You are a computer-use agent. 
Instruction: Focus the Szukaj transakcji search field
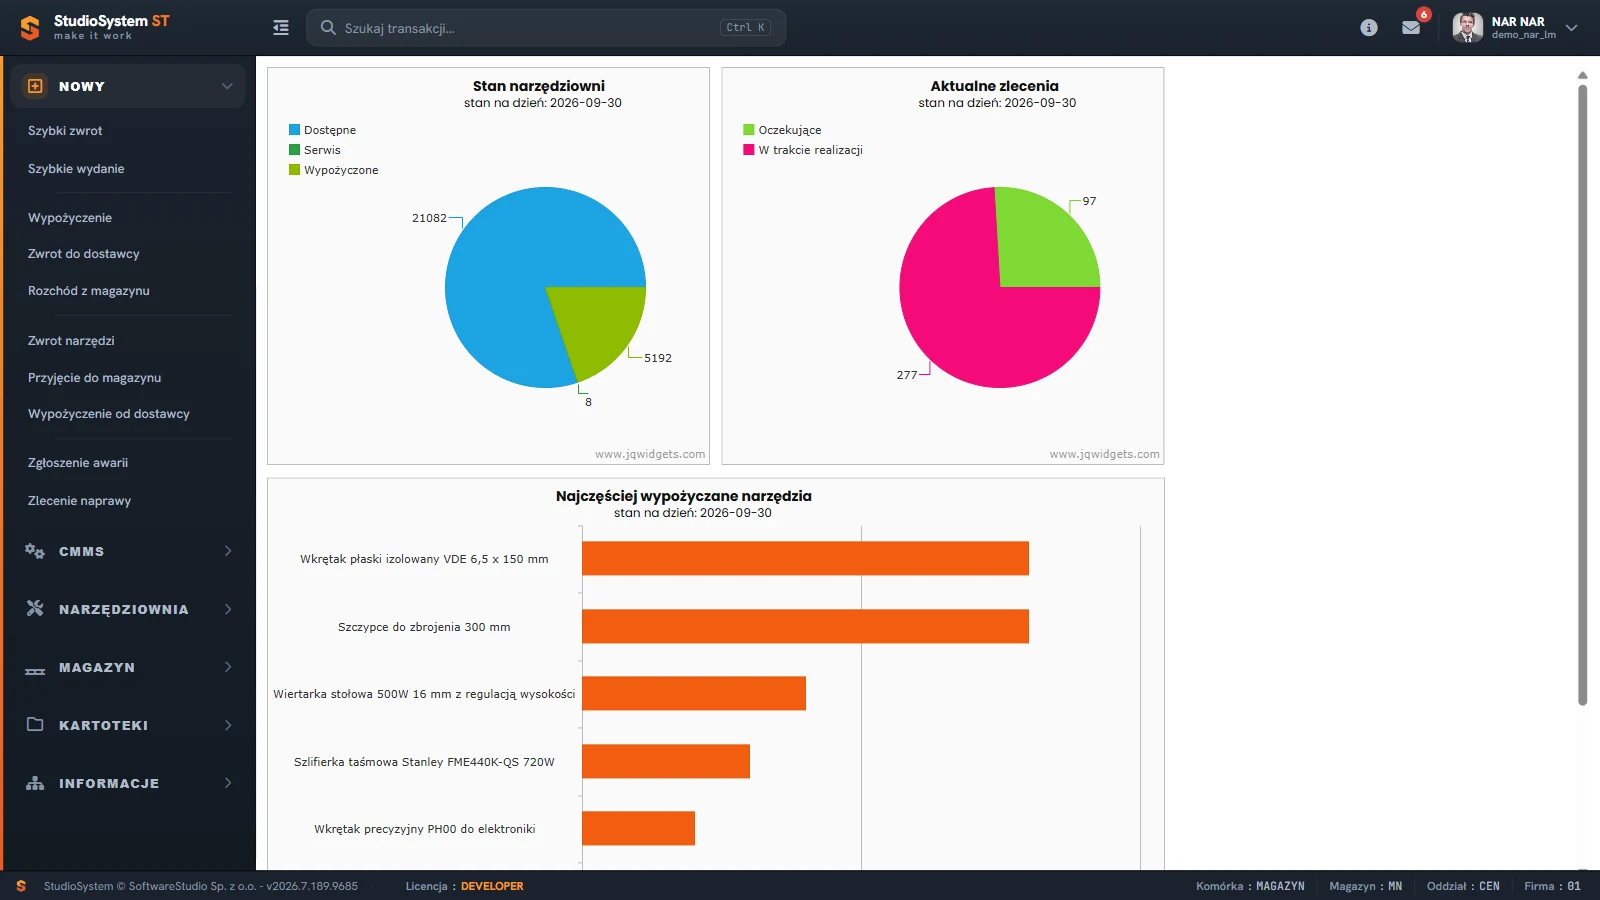click(x=546, y=28)
